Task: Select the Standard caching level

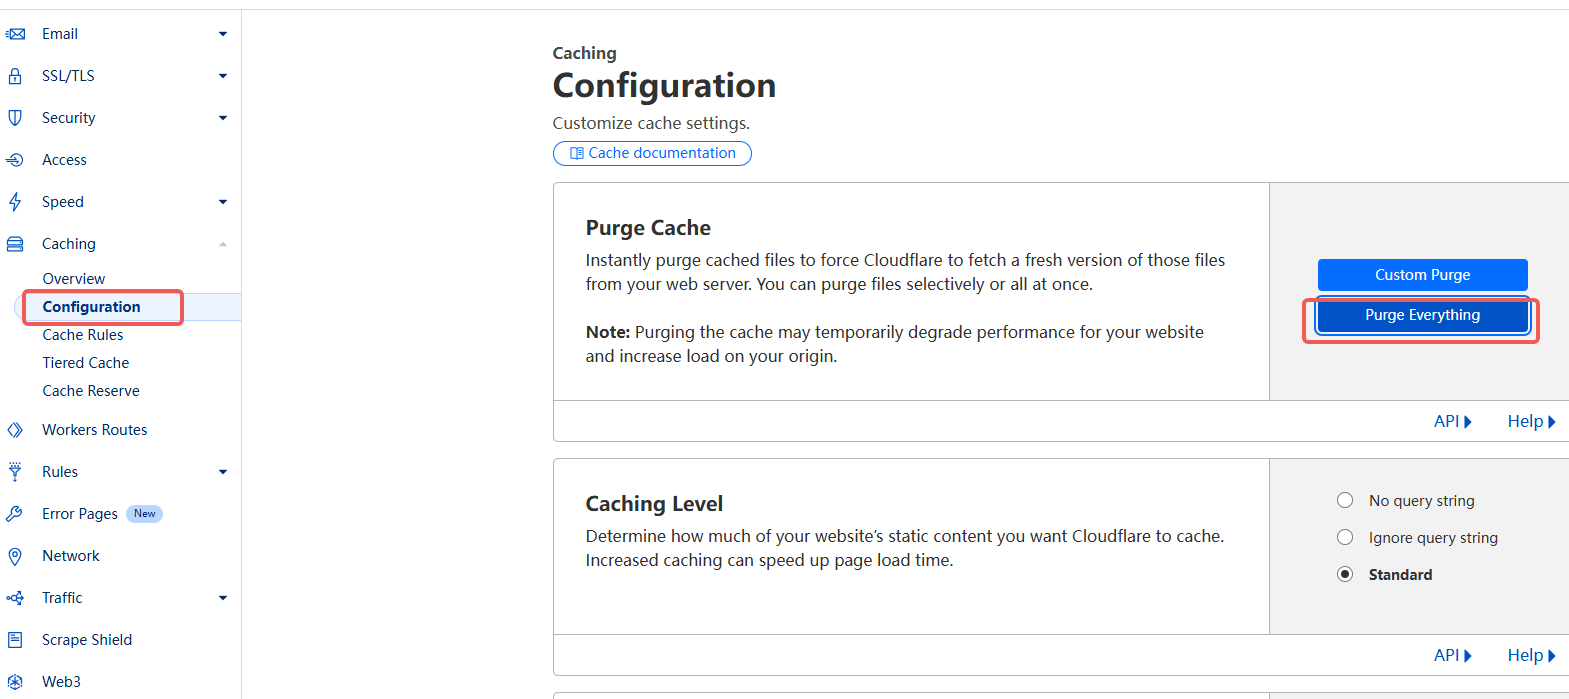Action: pos(1345,574)
